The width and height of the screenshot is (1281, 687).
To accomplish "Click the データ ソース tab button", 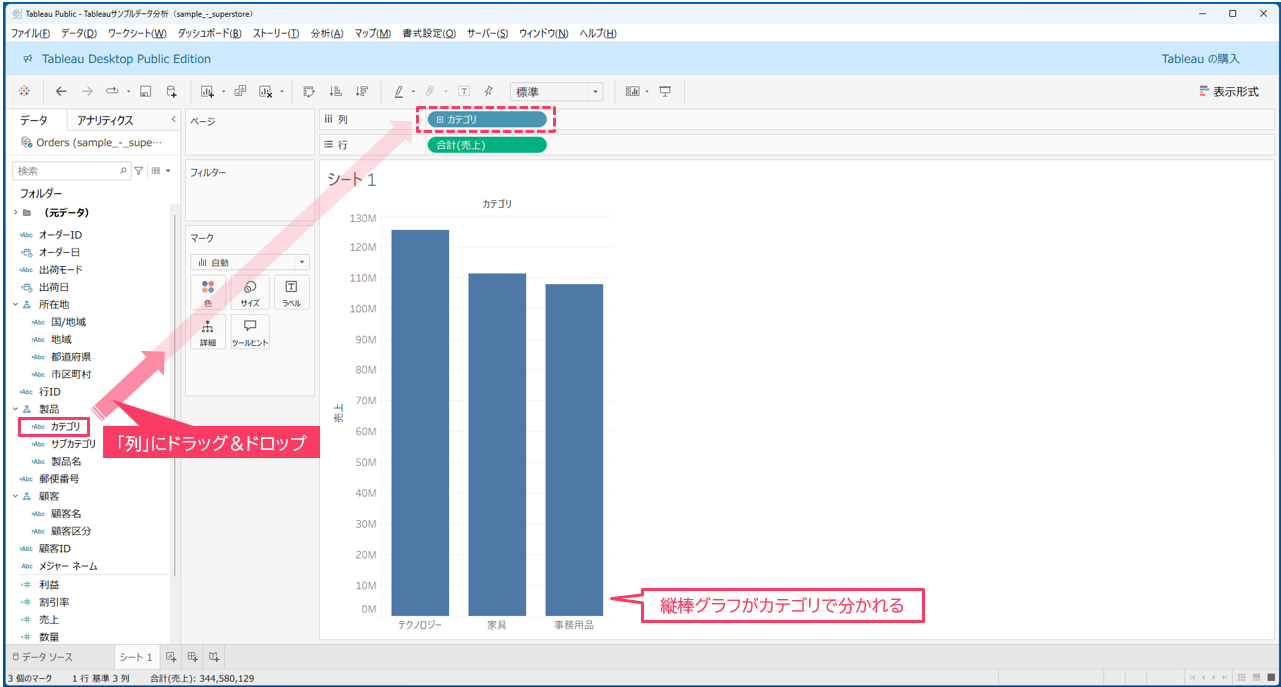I will pos(42,657).
